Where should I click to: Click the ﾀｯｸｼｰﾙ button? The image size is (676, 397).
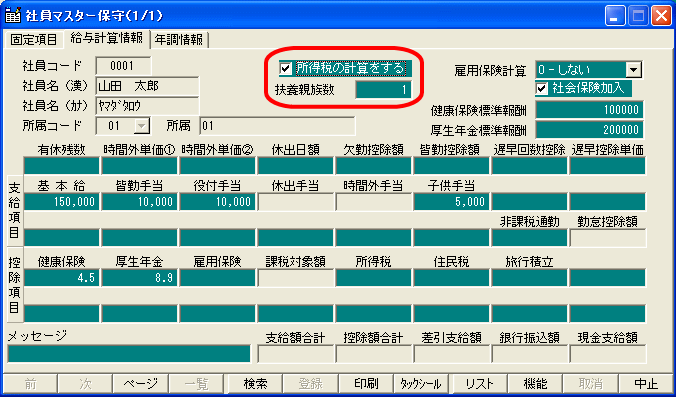click(x=422, y=383)
